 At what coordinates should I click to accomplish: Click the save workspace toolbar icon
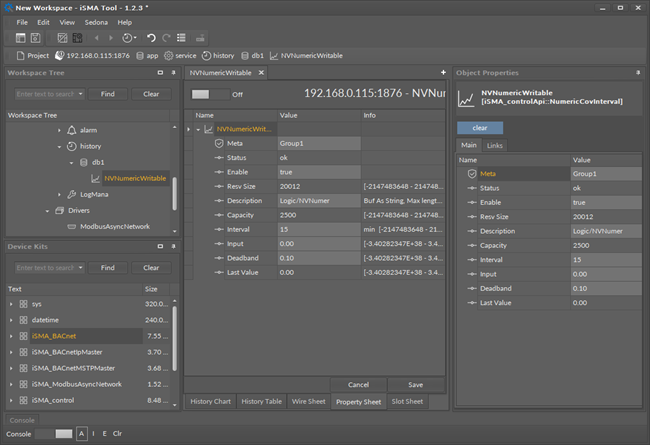36,38
